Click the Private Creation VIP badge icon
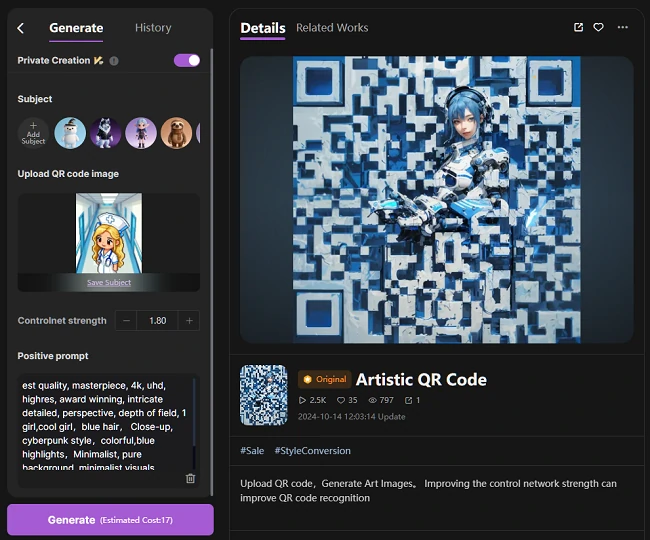This screenshot has width=650, height=540. pyautogui.click(x=98, y=61)
